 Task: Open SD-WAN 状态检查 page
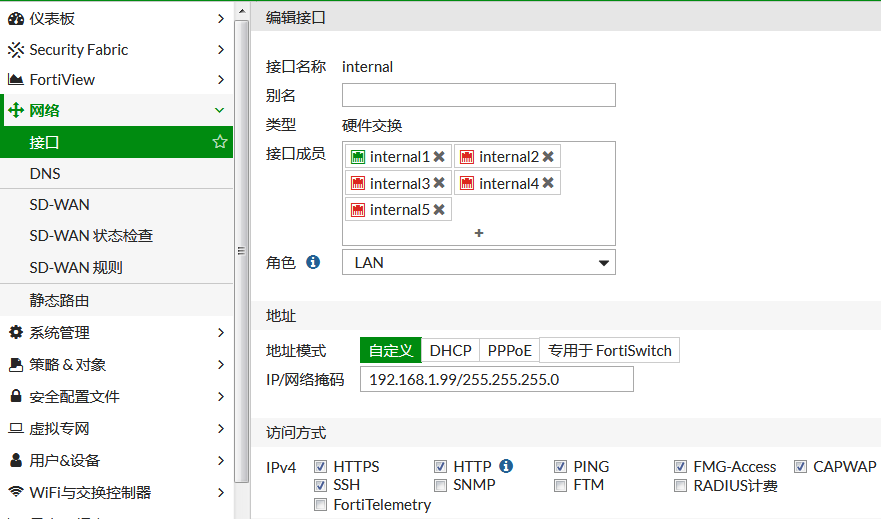point(116,236)
